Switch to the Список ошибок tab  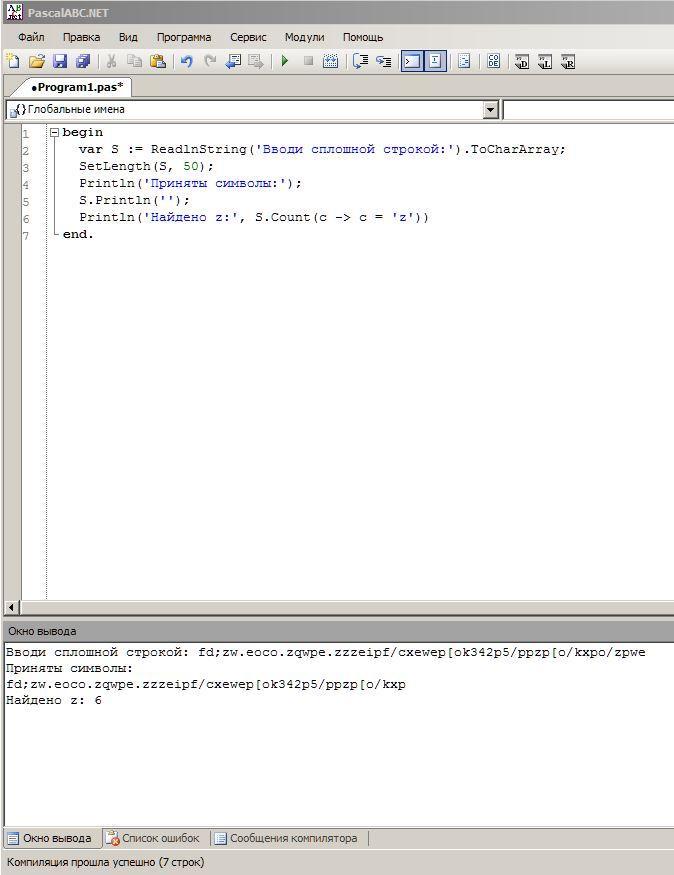[153, 838]
